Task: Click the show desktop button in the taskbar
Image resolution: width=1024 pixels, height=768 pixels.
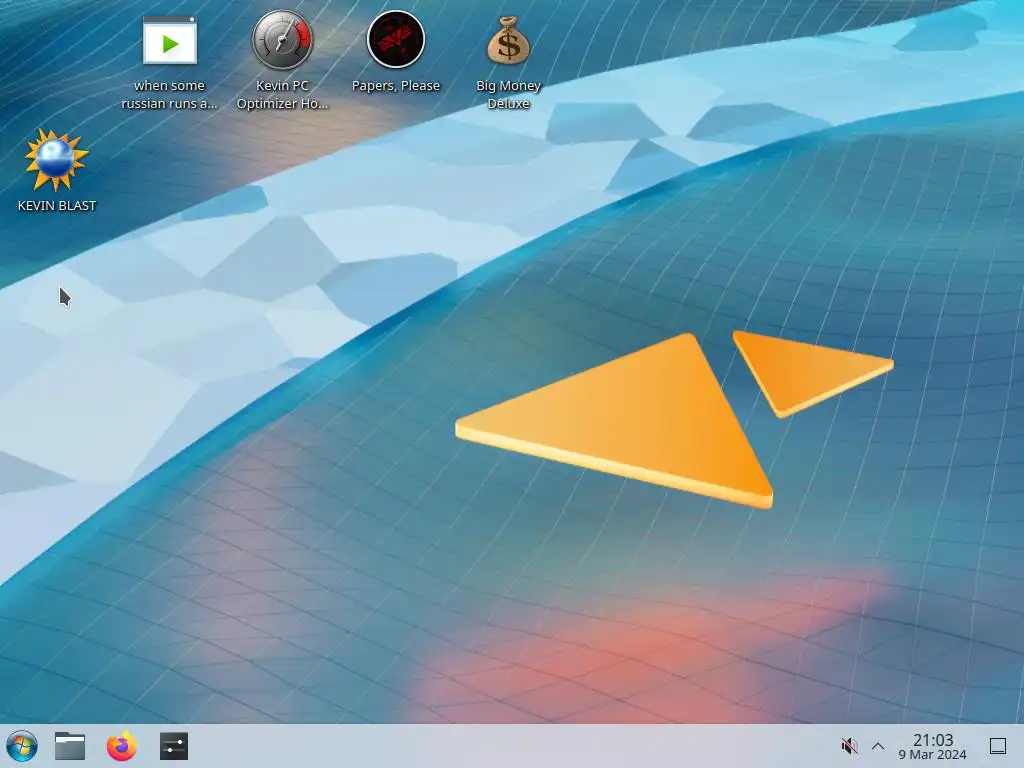Action: click(998, 746)
